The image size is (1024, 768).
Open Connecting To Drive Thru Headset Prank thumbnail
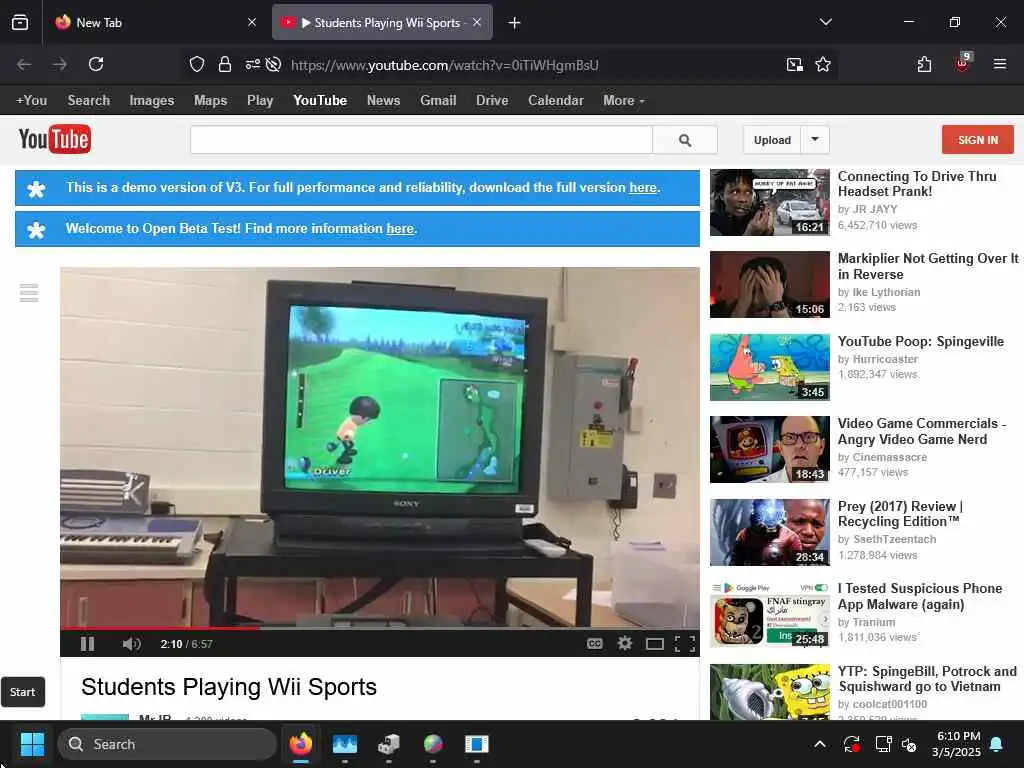(x=770, y=202)
